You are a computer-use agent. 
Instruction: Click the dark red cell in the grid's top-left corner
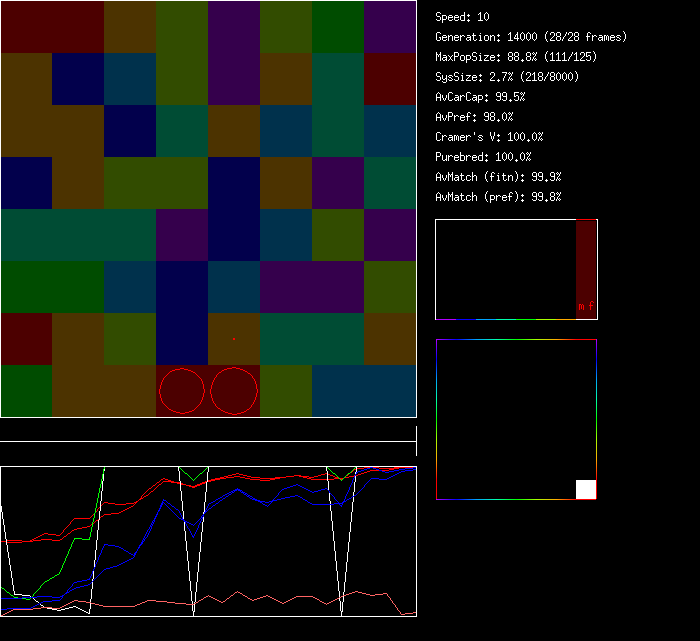[x=27, y=27]
